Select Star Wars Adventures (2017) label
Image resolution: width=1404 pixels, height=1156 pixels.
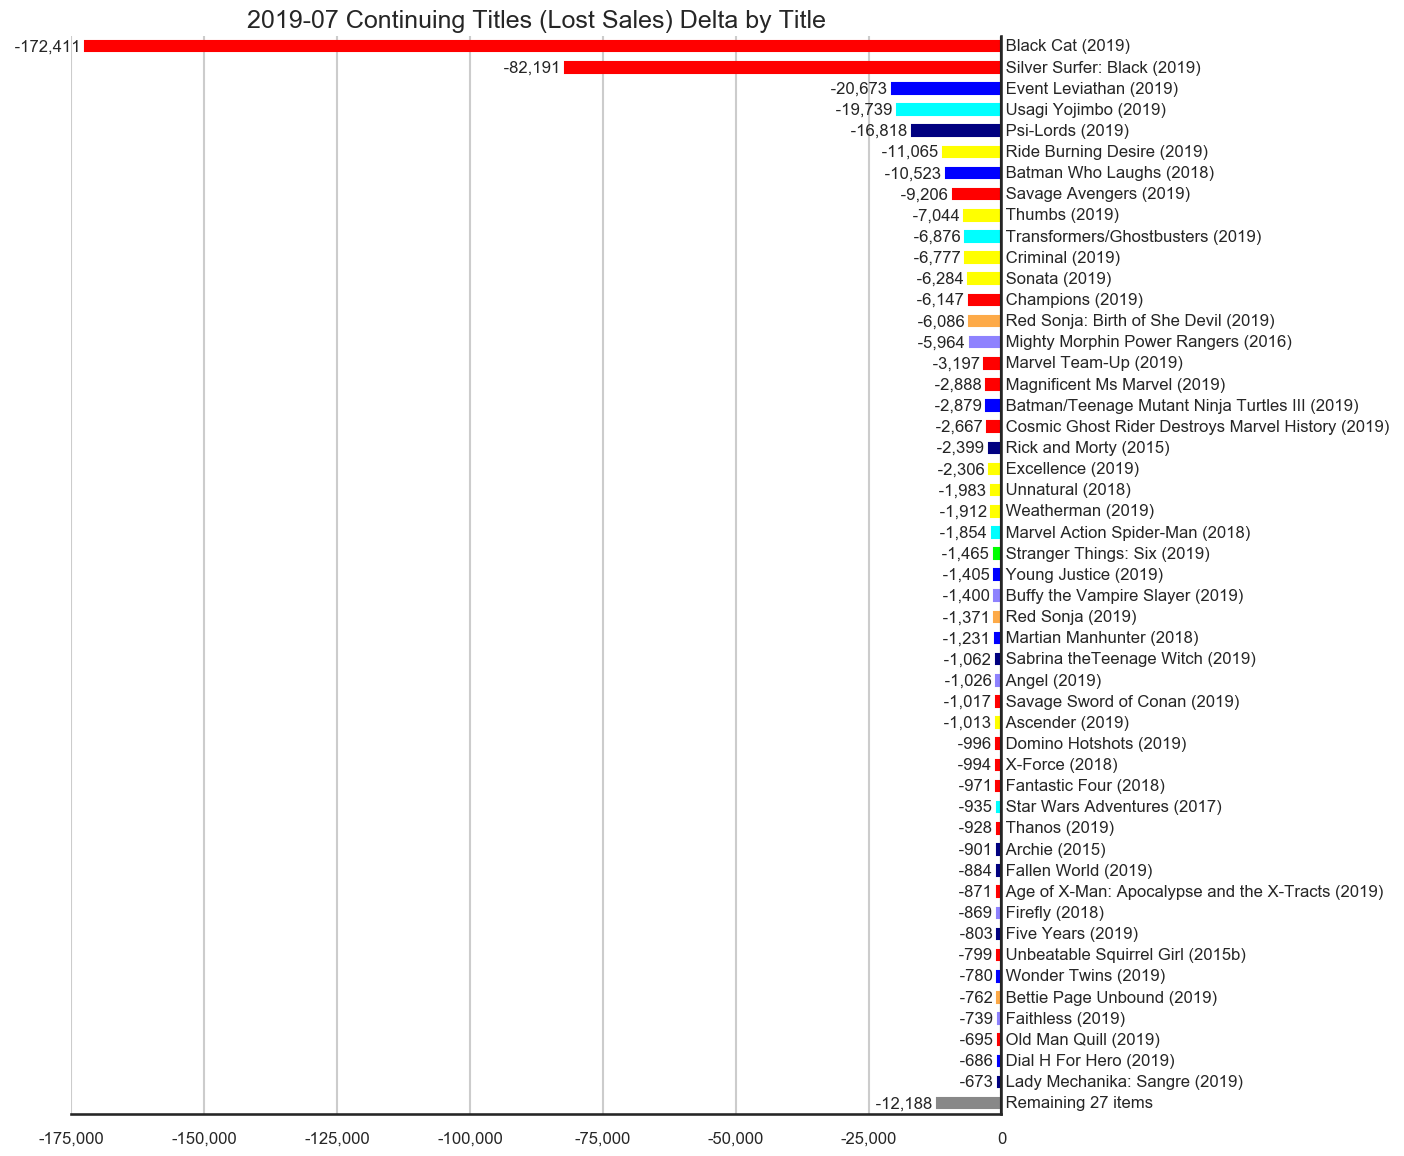[x=1113, y=807]
